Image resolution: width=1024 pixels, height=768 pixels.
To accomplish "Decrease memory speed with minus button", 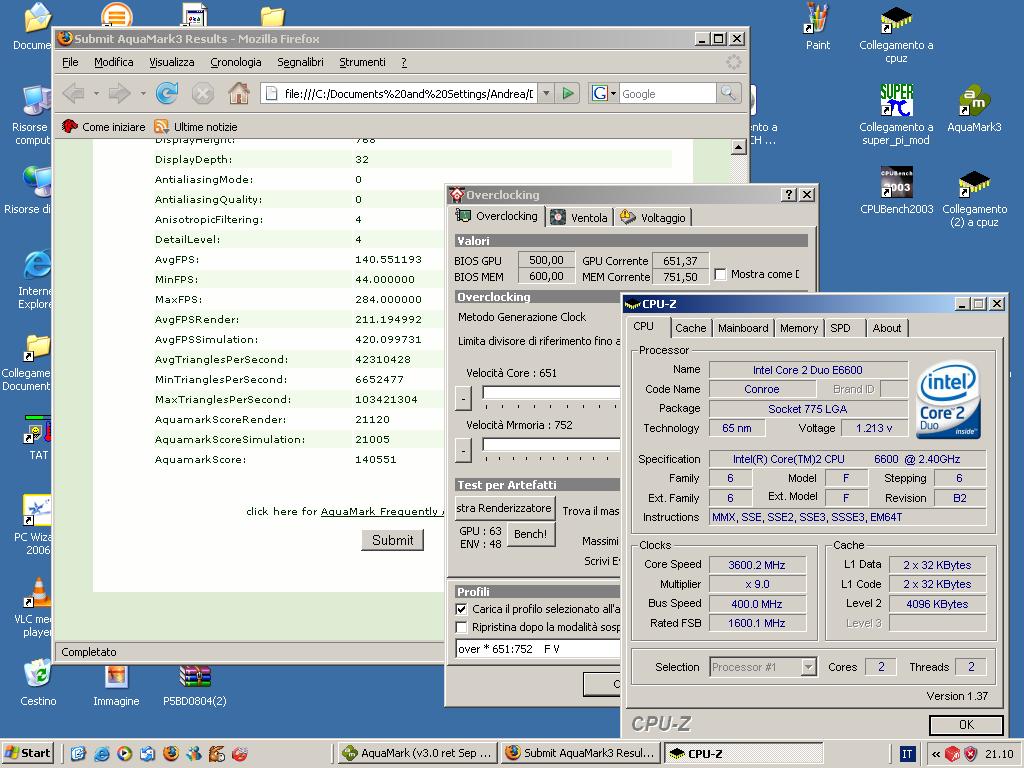I will tap(463, 450).
